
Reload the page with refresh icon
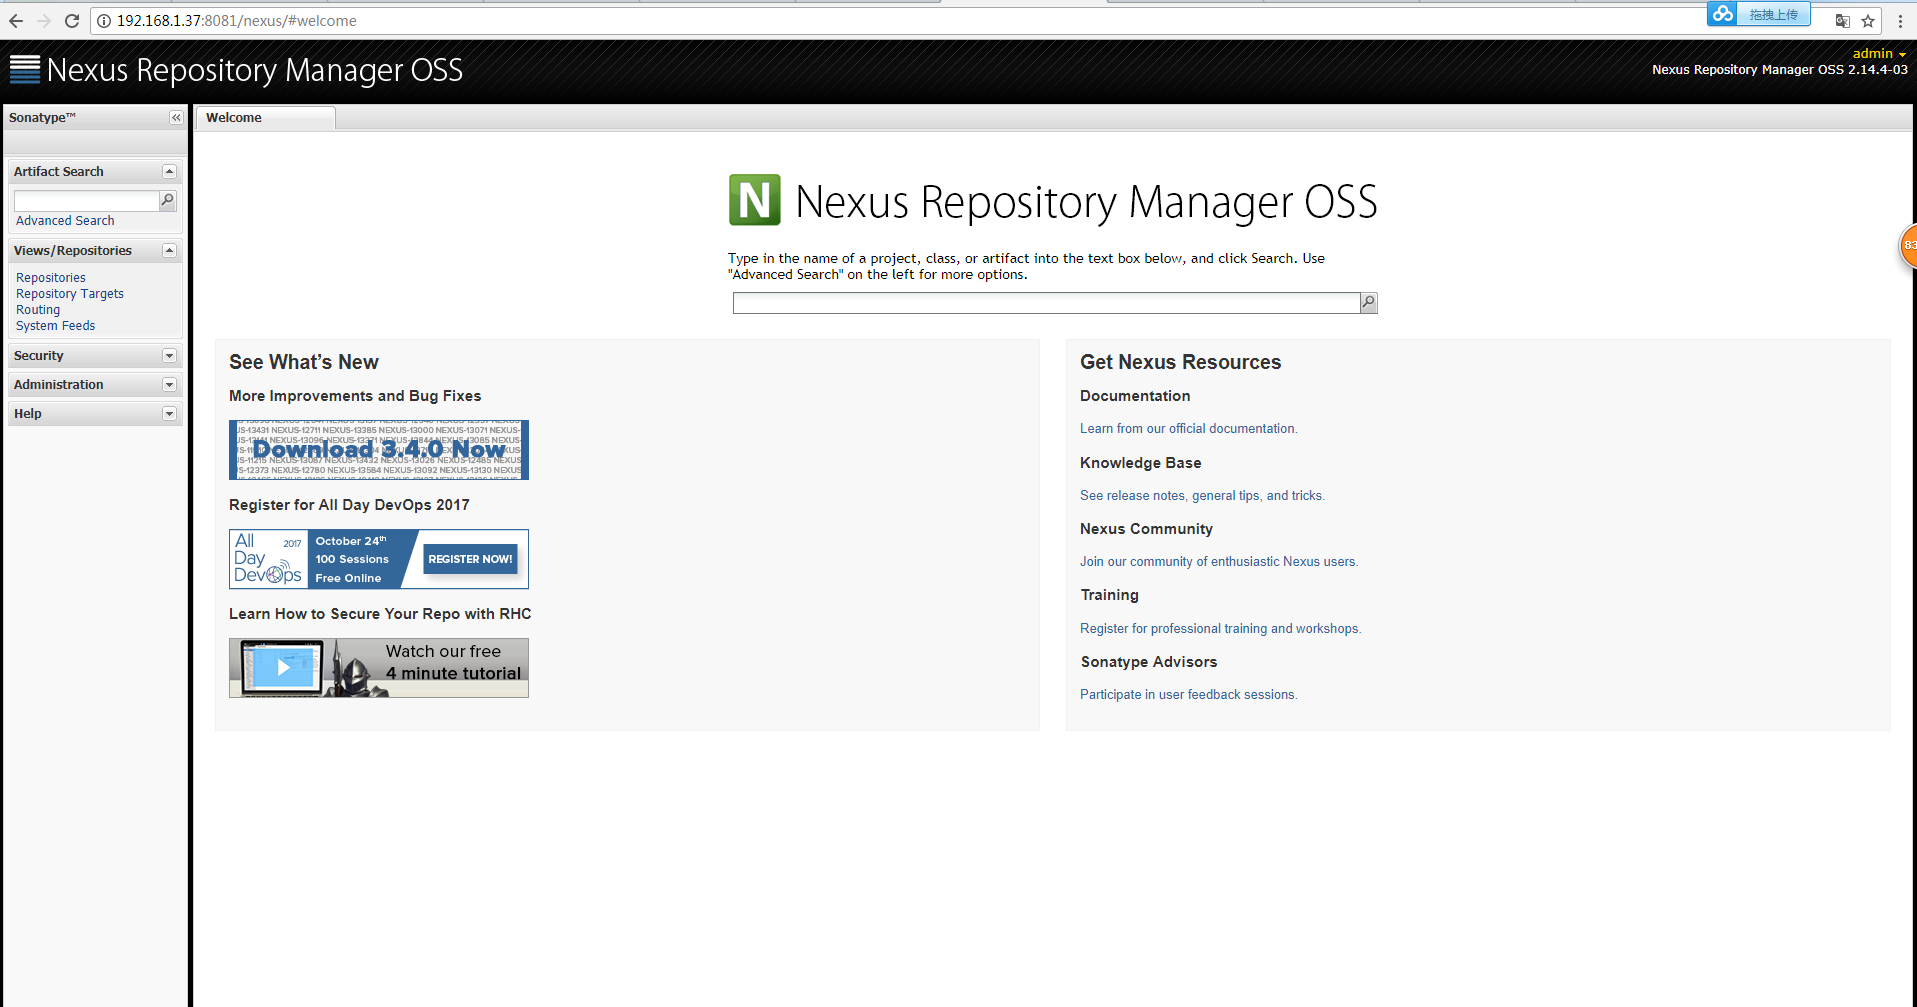click(x=72, y=21)
